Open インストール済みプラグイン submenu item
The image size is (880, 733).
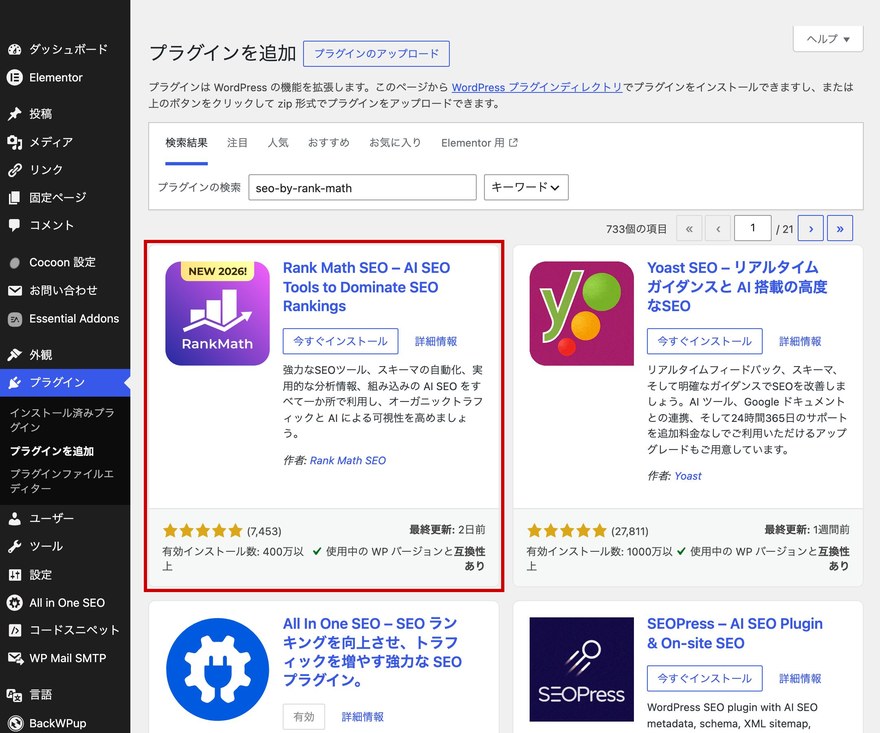pos(62,420)
